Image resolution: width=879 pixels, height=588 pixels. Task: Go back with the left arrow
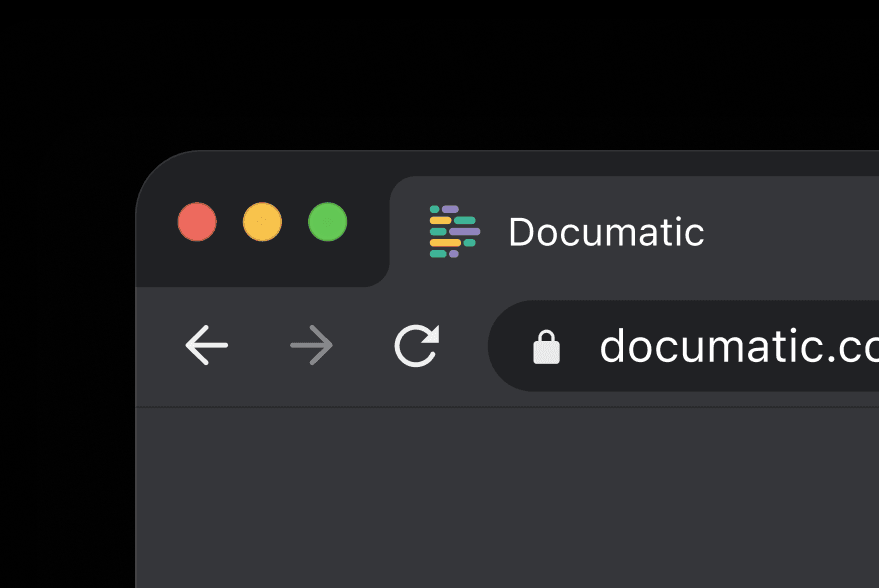tap(206, 345)
